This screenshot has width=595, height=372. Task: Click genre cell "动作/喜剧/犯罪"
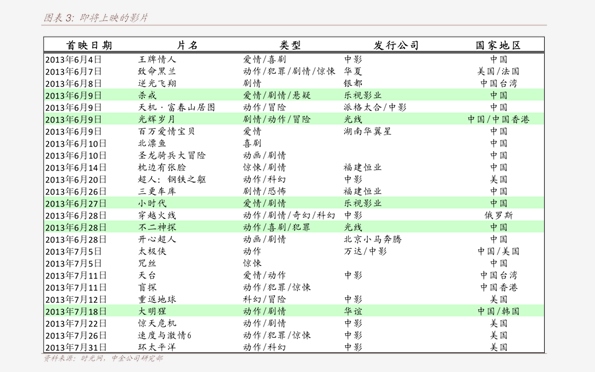pyautogui.click(x=277, y=227)
